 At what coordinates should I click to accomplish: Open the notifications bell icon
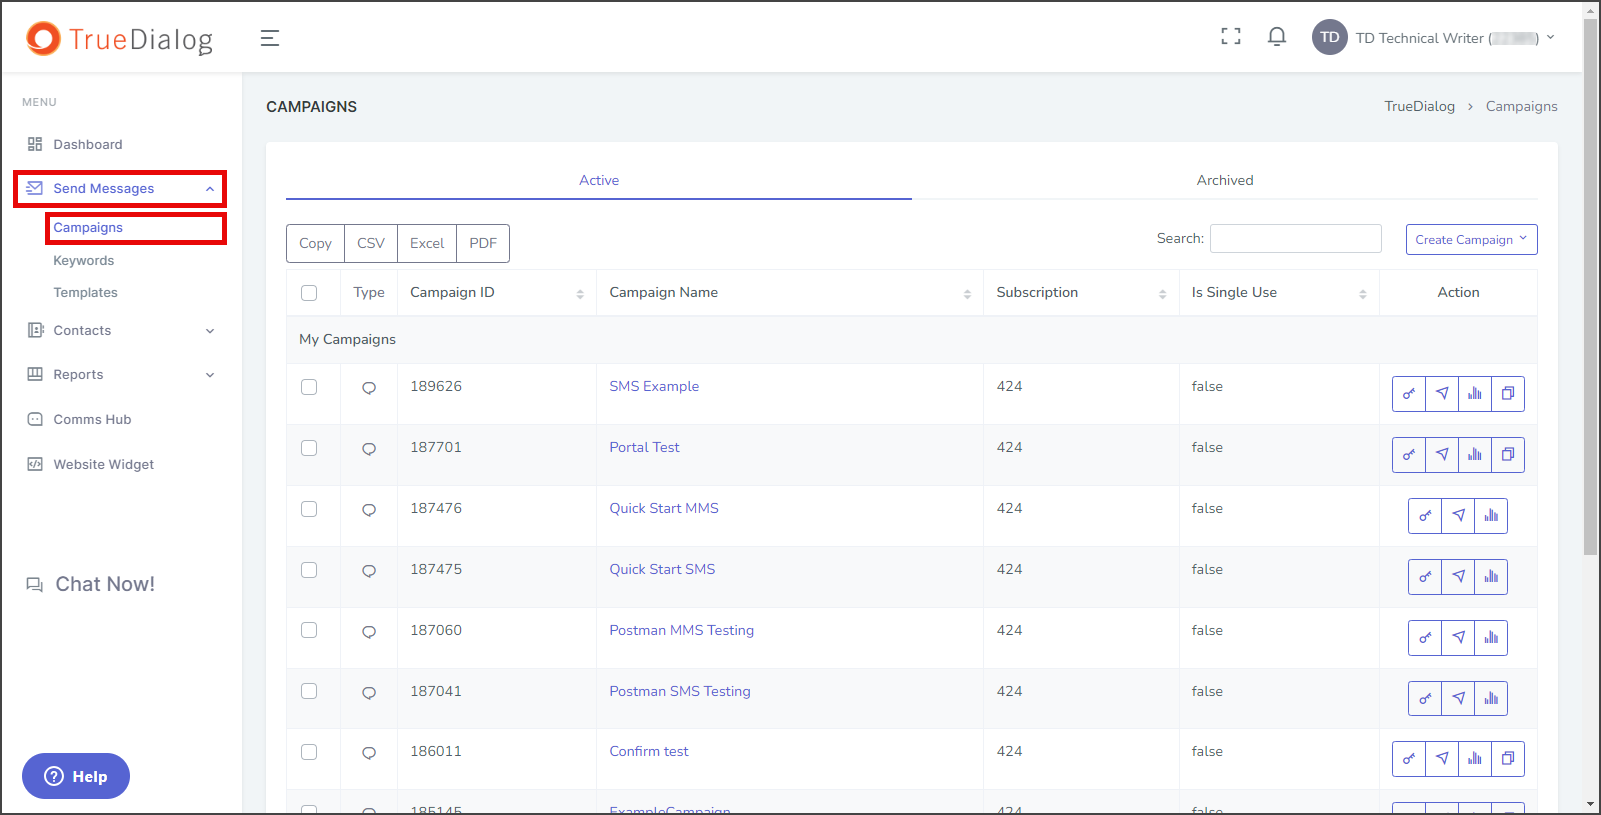[1277, 37]
